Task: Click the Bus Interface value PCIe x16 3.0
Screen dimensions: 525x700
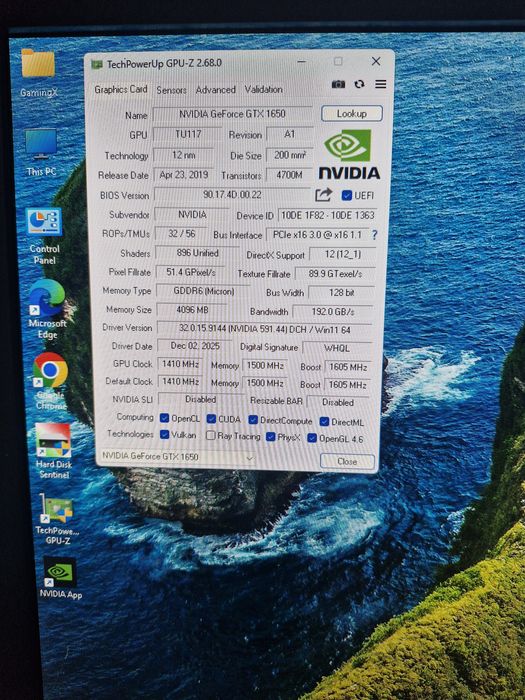Action: point(318,235)
